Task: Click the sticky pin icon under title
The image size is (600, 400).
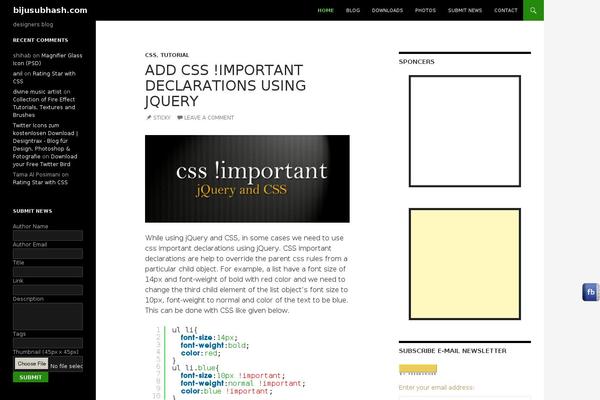Action: [x=148, y=118]
